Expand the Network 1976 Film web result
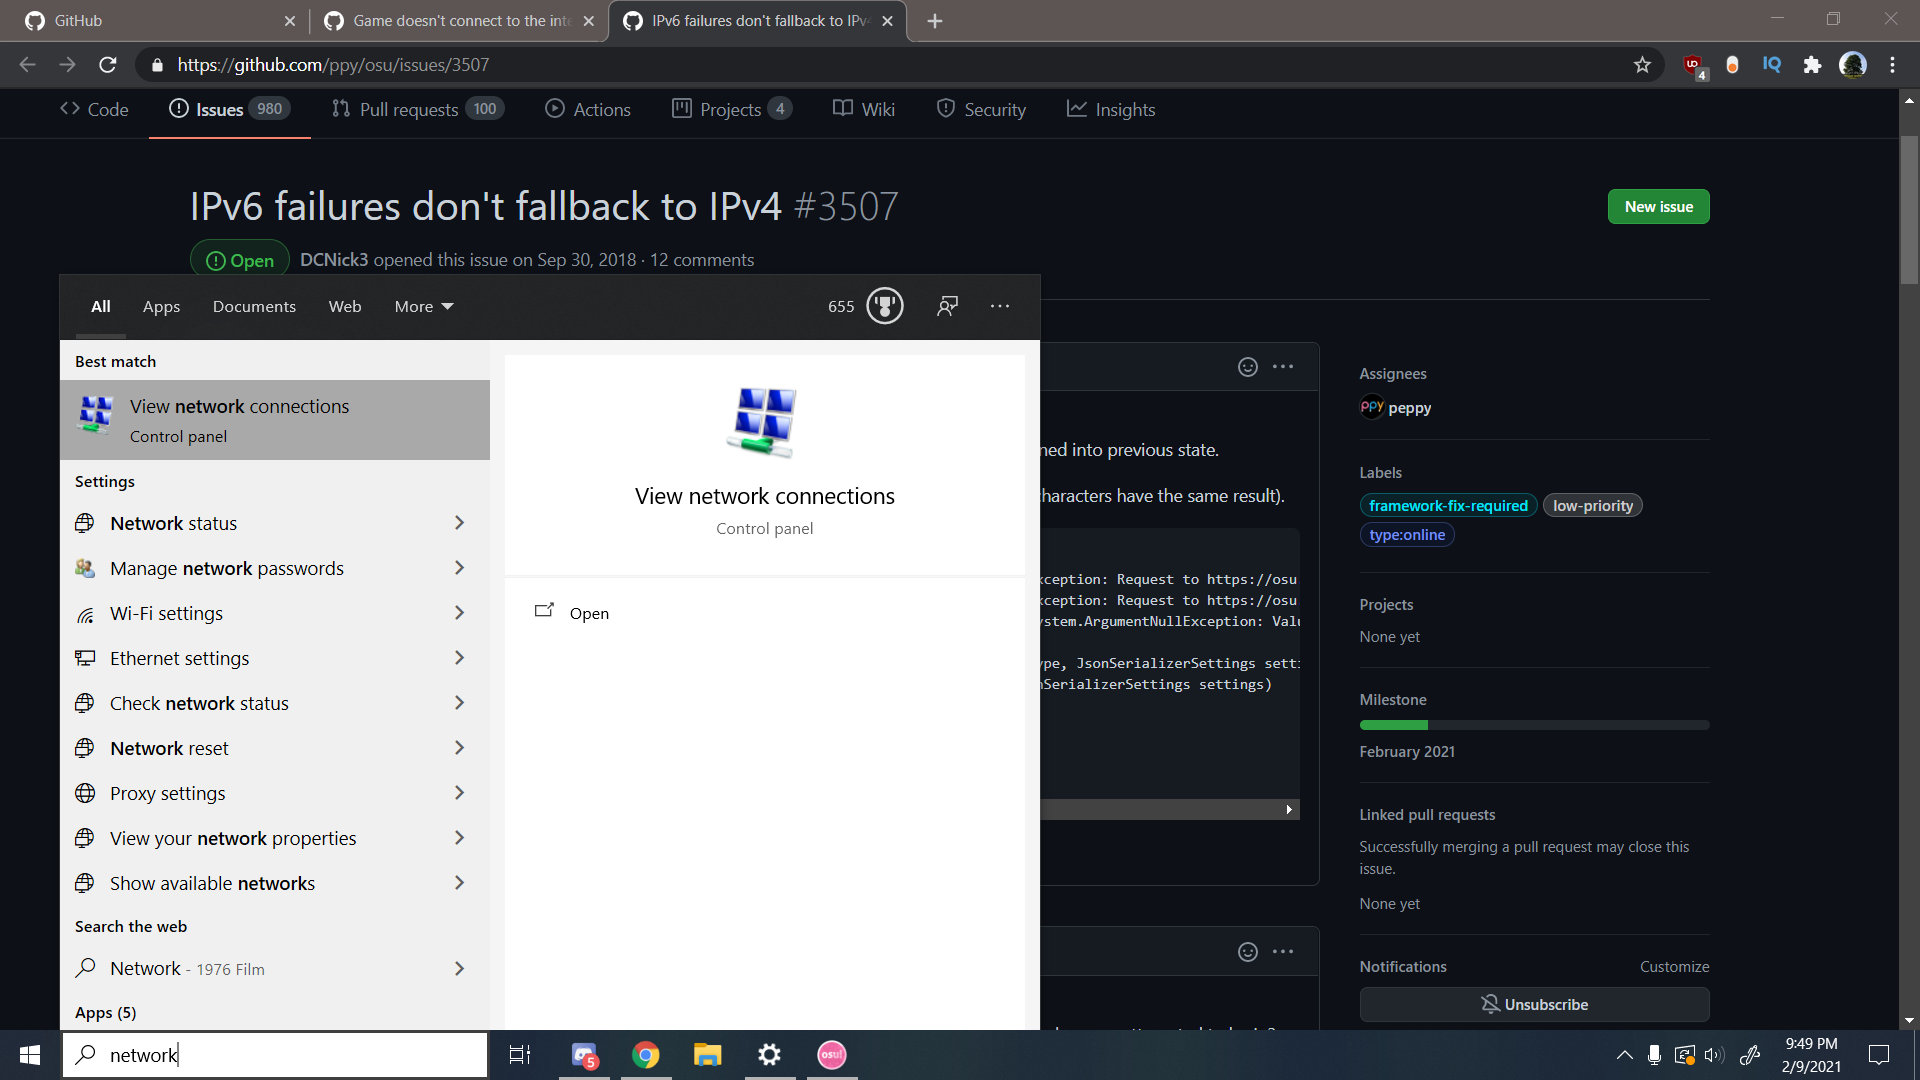 459,968
